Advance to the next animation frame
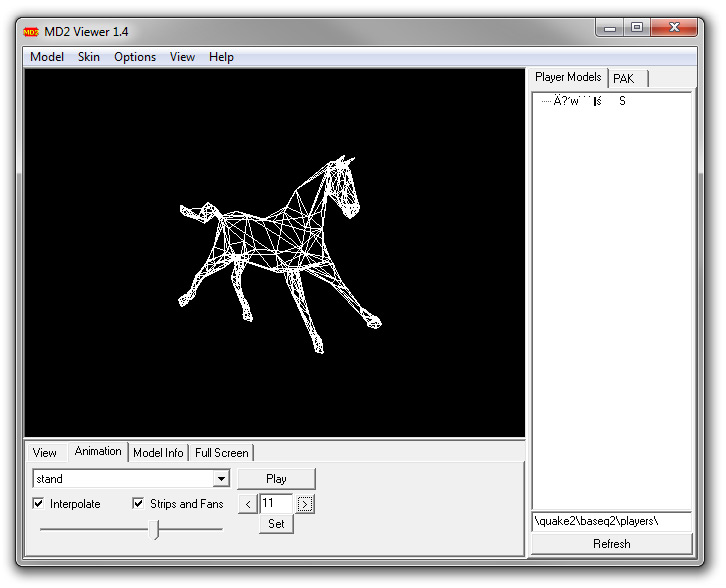 (x=305, y=504)
